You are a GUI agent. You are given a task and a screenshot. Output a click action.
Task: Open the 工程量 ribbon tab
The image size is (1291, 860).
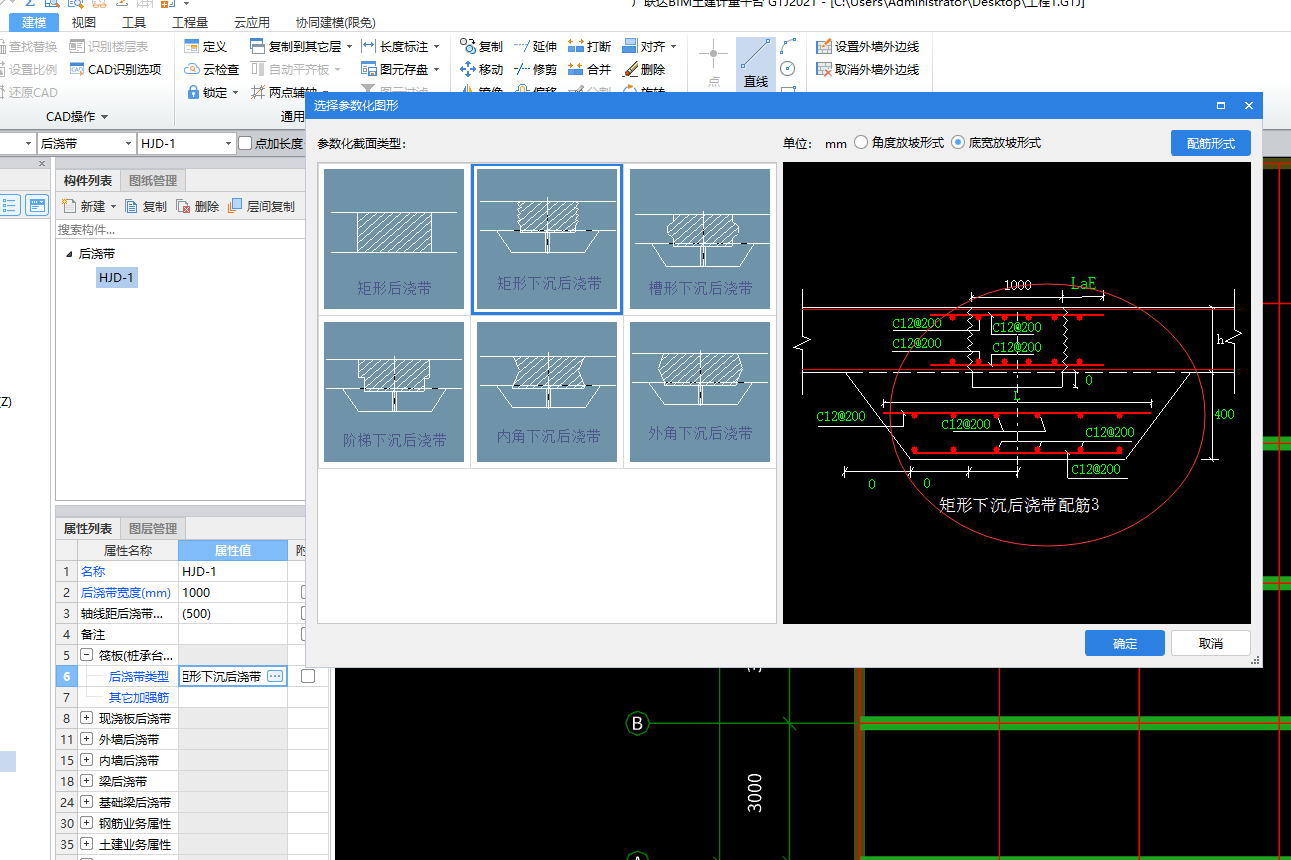coord(190,22)
